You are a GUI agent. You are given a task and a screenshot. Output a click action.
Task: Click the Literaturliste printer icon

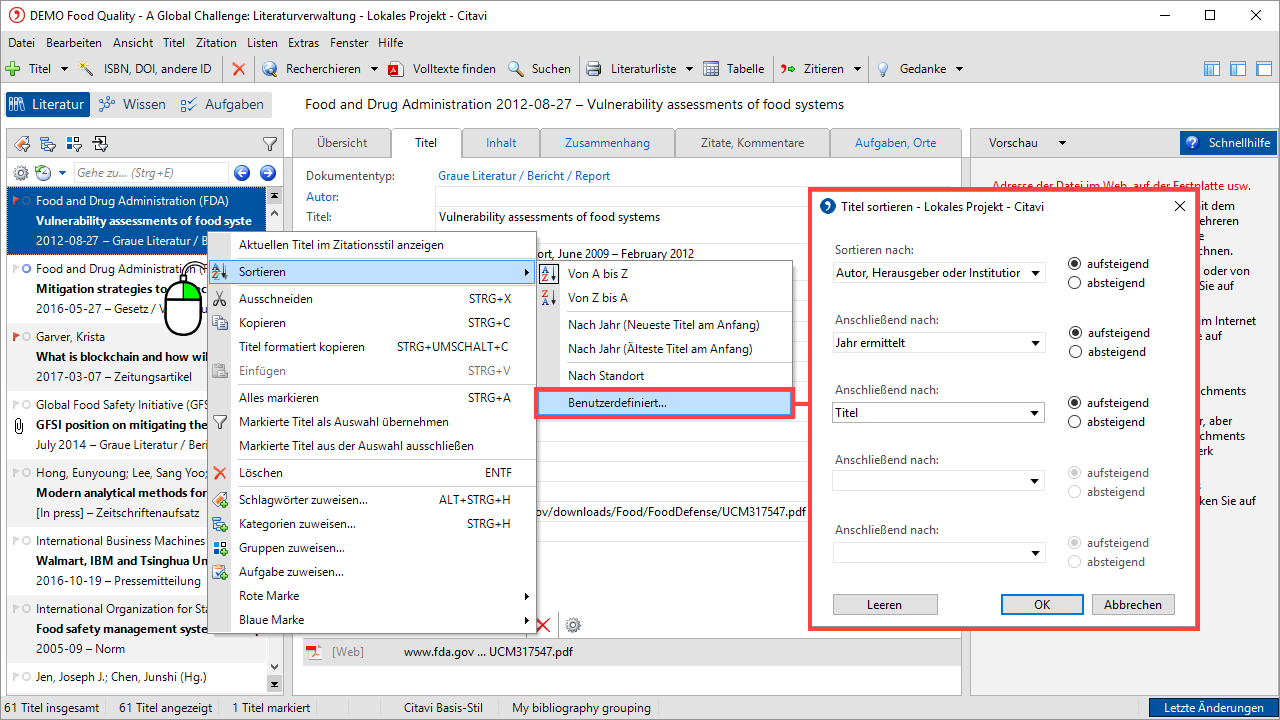click(x=594, y=69)
